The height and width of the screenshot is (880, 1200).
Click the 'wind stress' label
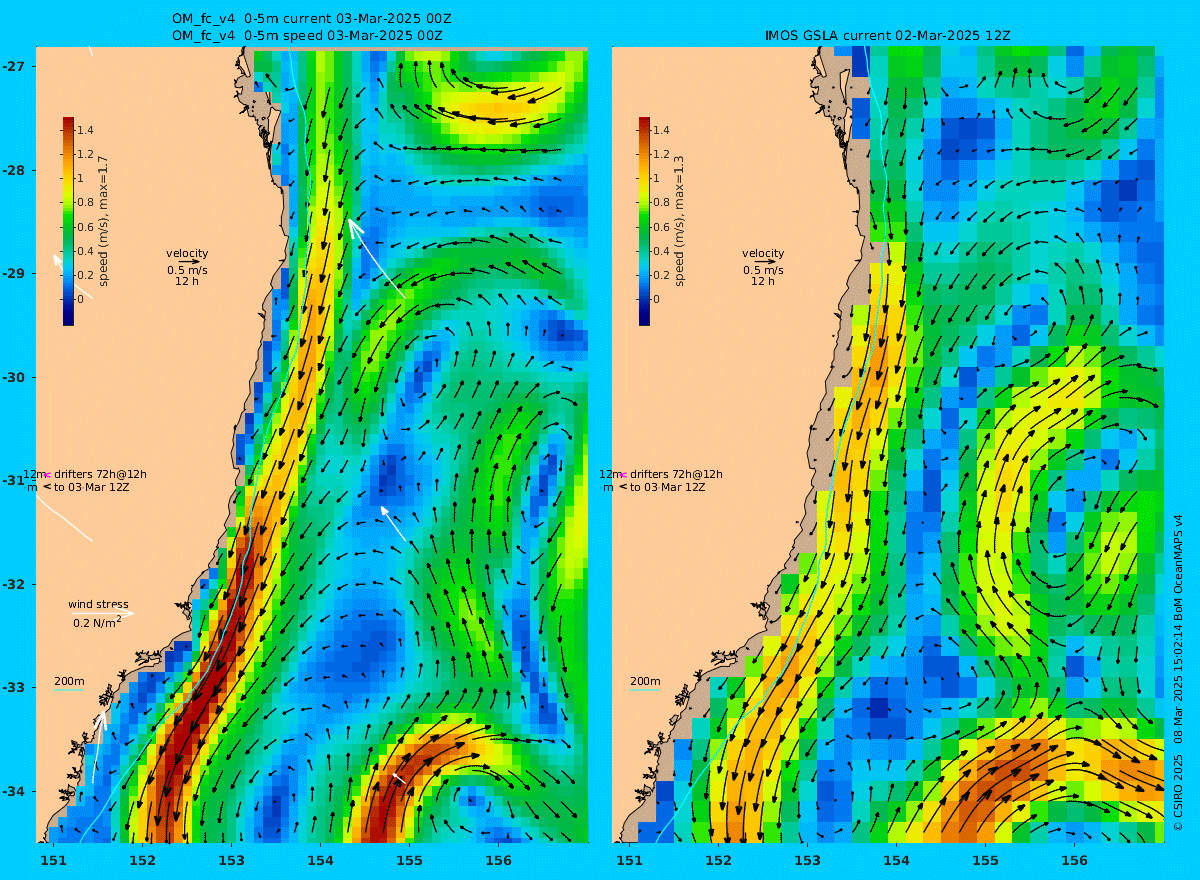tap(98, 604)
